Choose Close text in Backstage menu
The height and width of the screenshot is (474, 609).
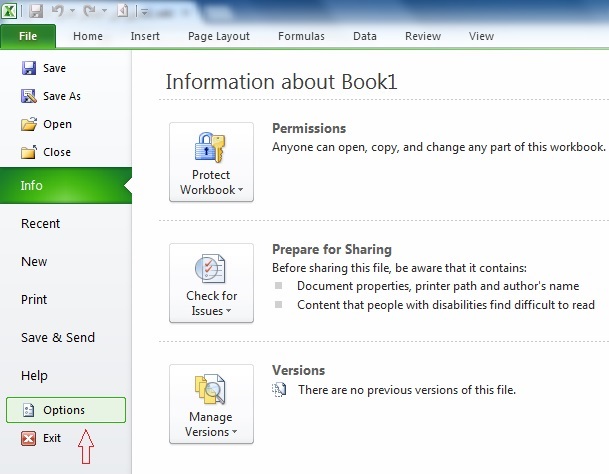(x=57, y=152)
